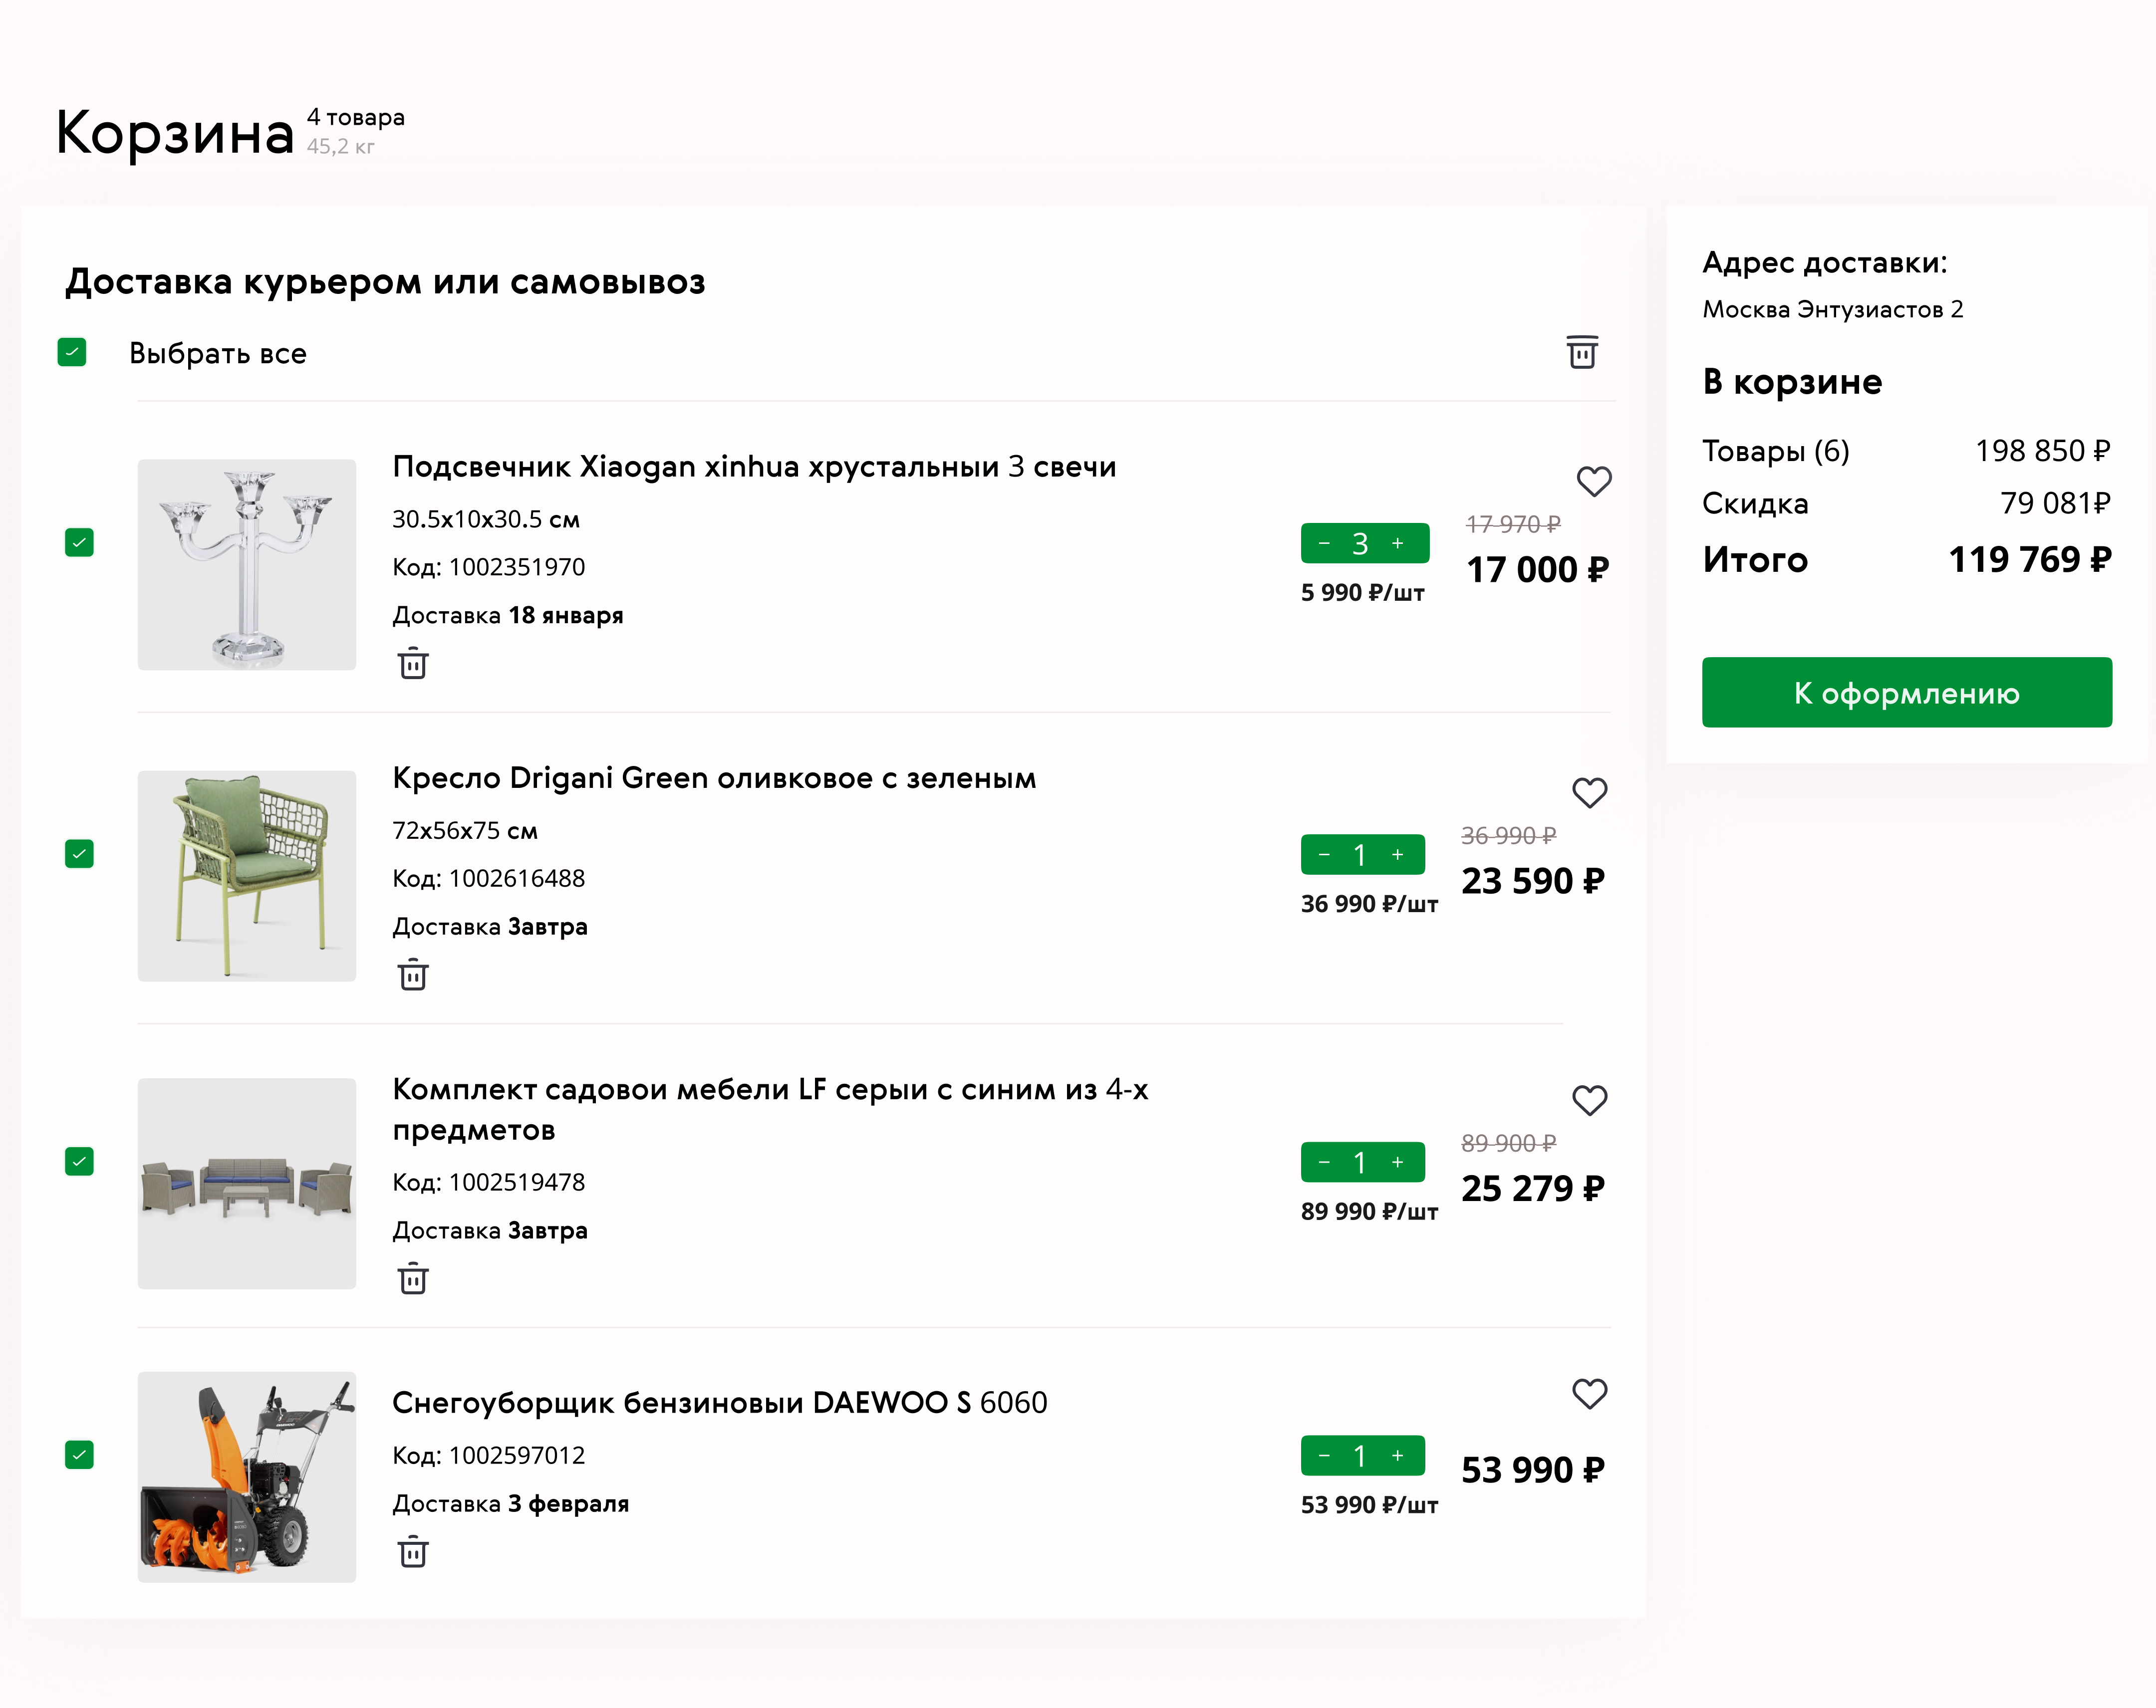Remove DAEWOO snowblower with trash icon
The width and height of the screenshot is (2156, 1708).
click(413, 1551)
